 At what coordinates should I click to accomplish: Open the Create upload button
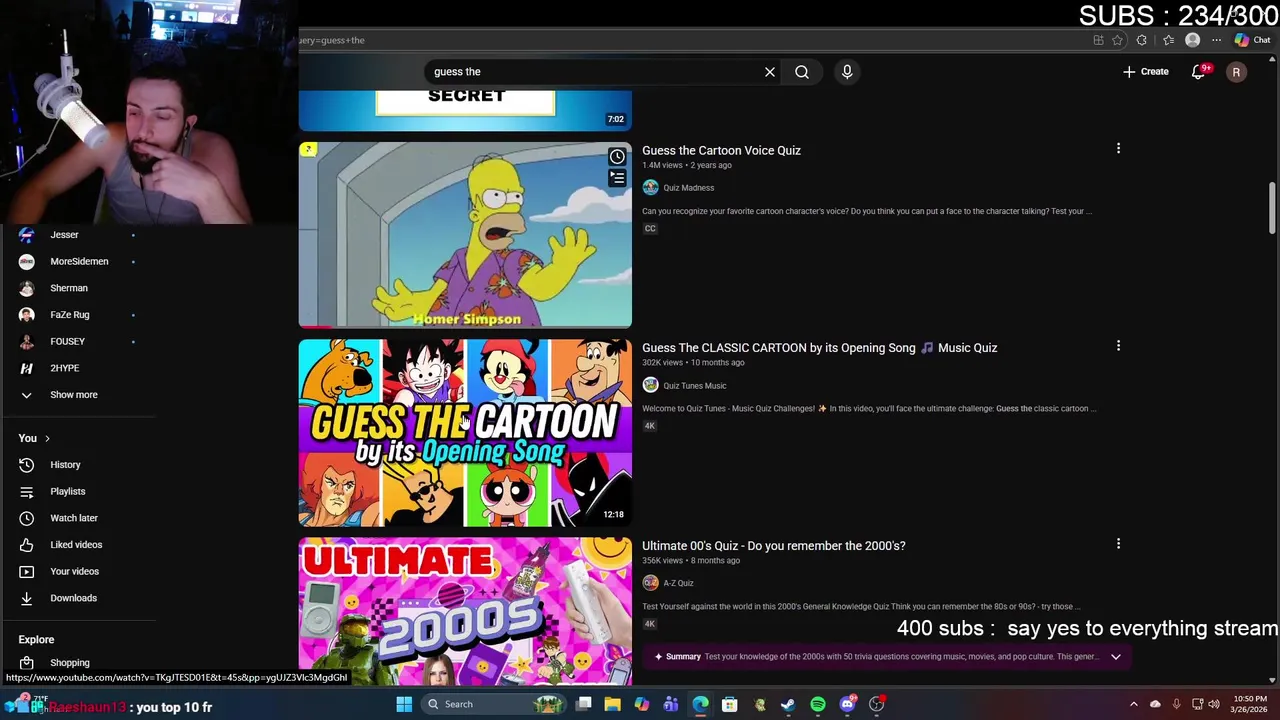point(1146,72)
